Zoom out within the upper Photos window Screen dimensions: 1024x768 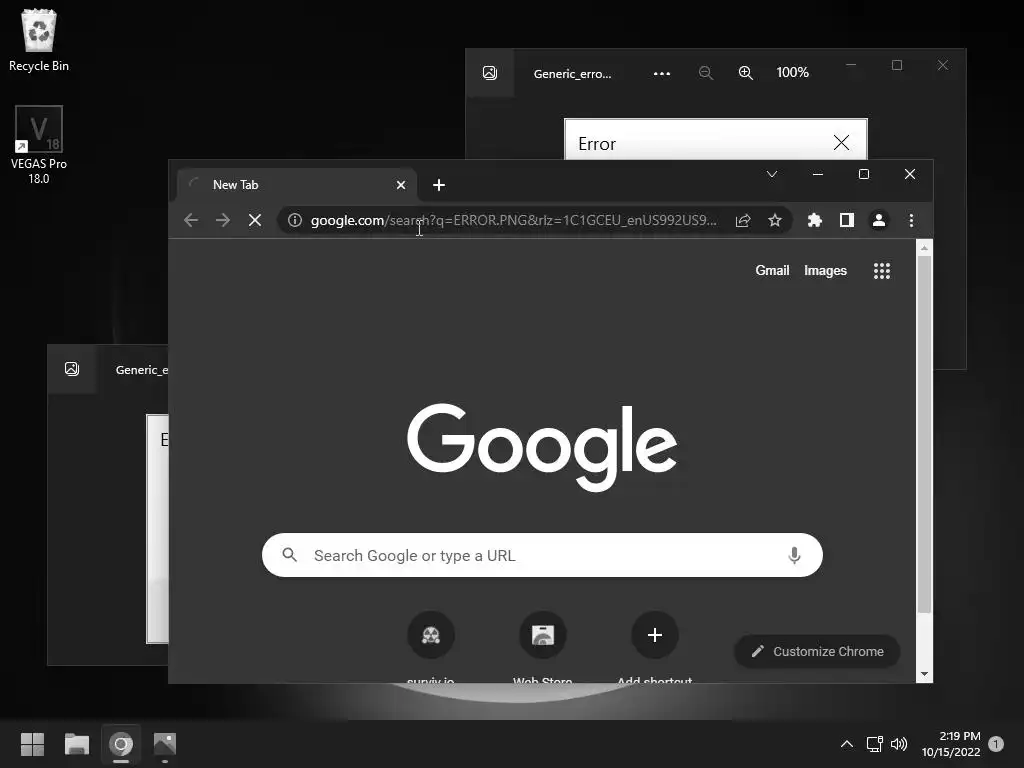click(x=705, y=72)
